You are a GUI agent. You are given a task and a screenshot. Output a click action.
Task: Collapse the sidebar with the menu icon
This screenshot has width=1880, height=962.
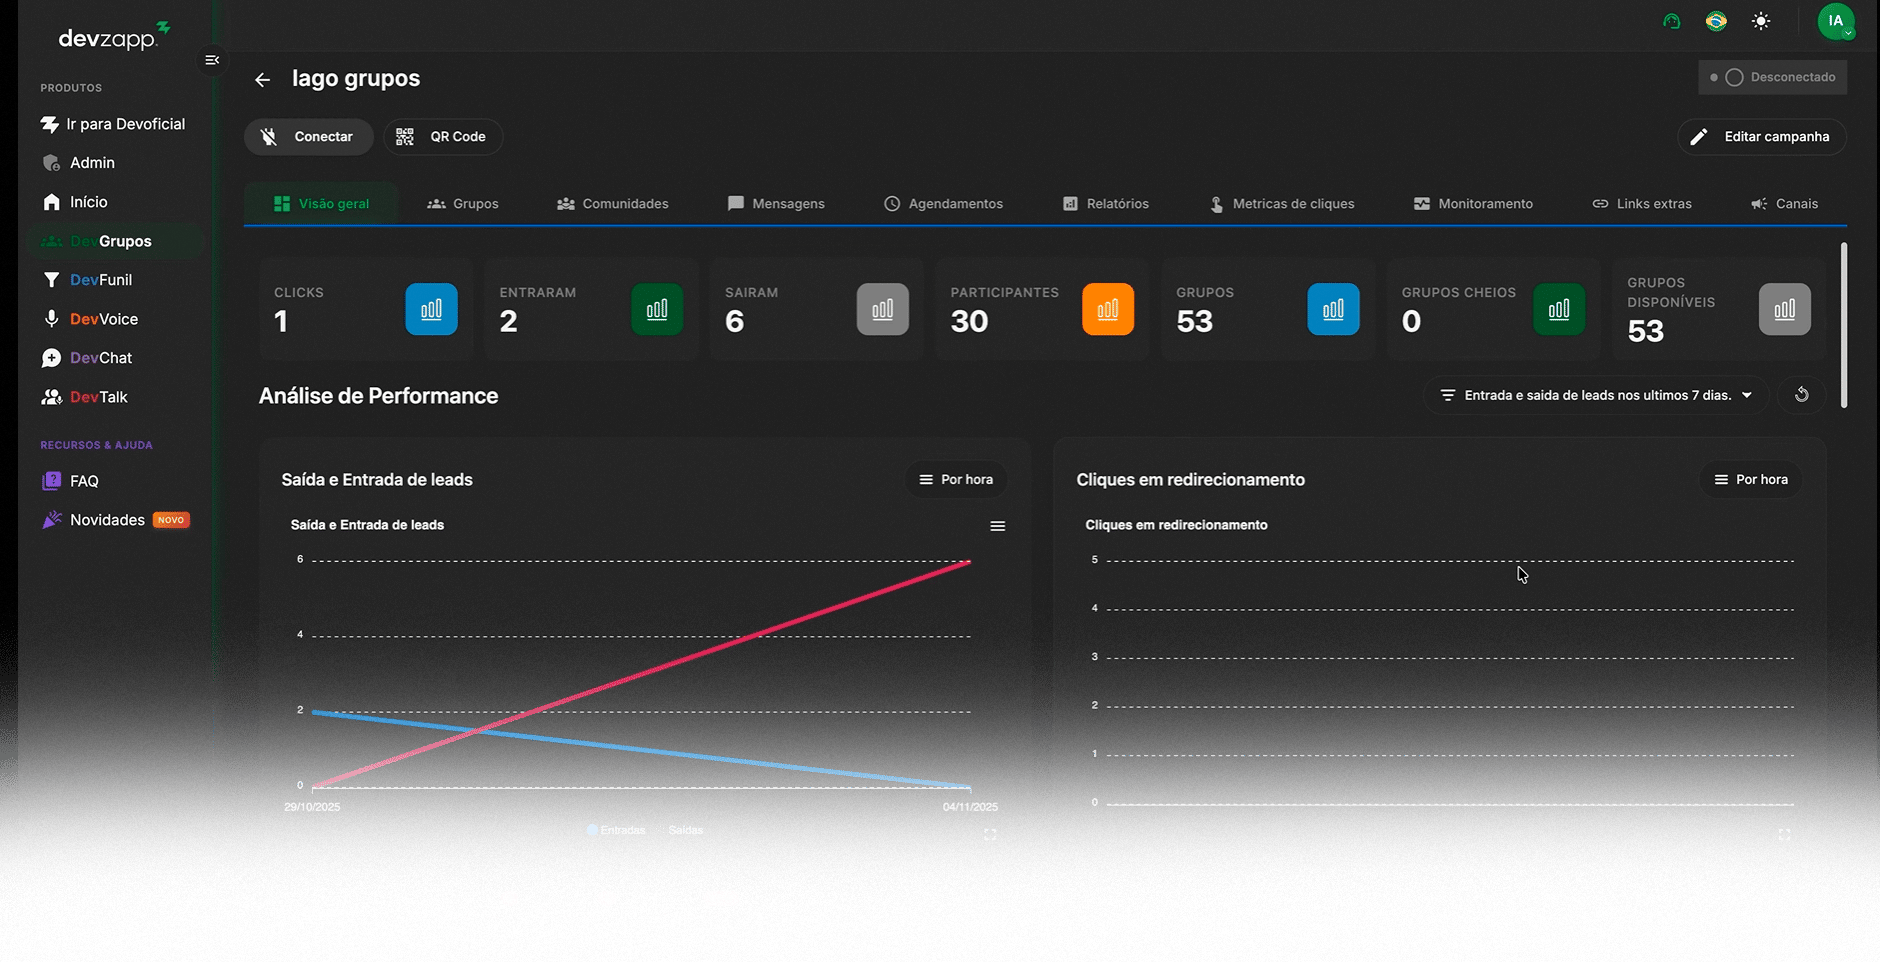(x=212, y=60)
